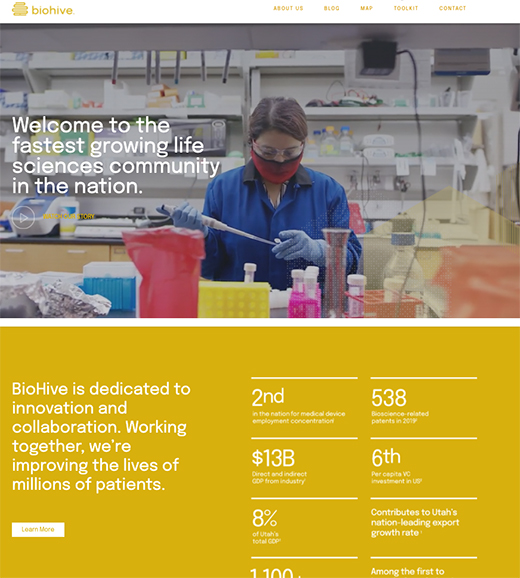Go to the Blog page

pyautogui.click(x=332, y=8)
